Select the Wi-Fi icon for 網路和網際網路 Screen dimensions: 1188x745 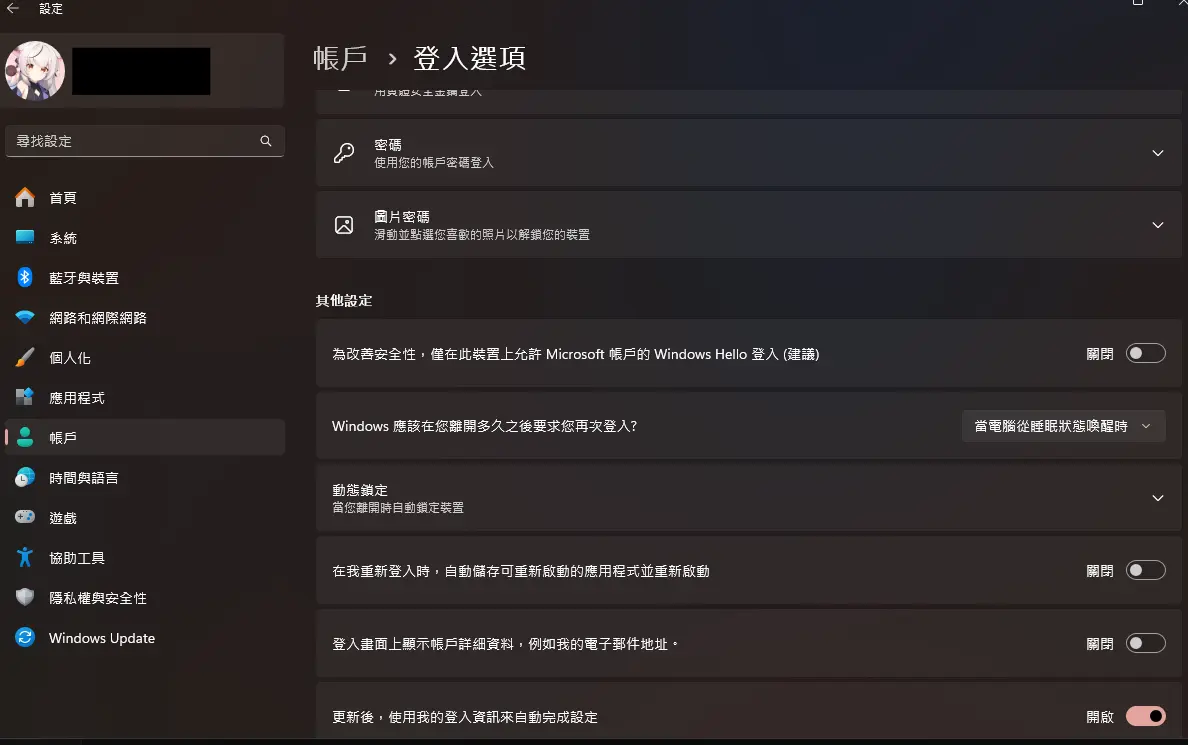[x=26, y=318]
